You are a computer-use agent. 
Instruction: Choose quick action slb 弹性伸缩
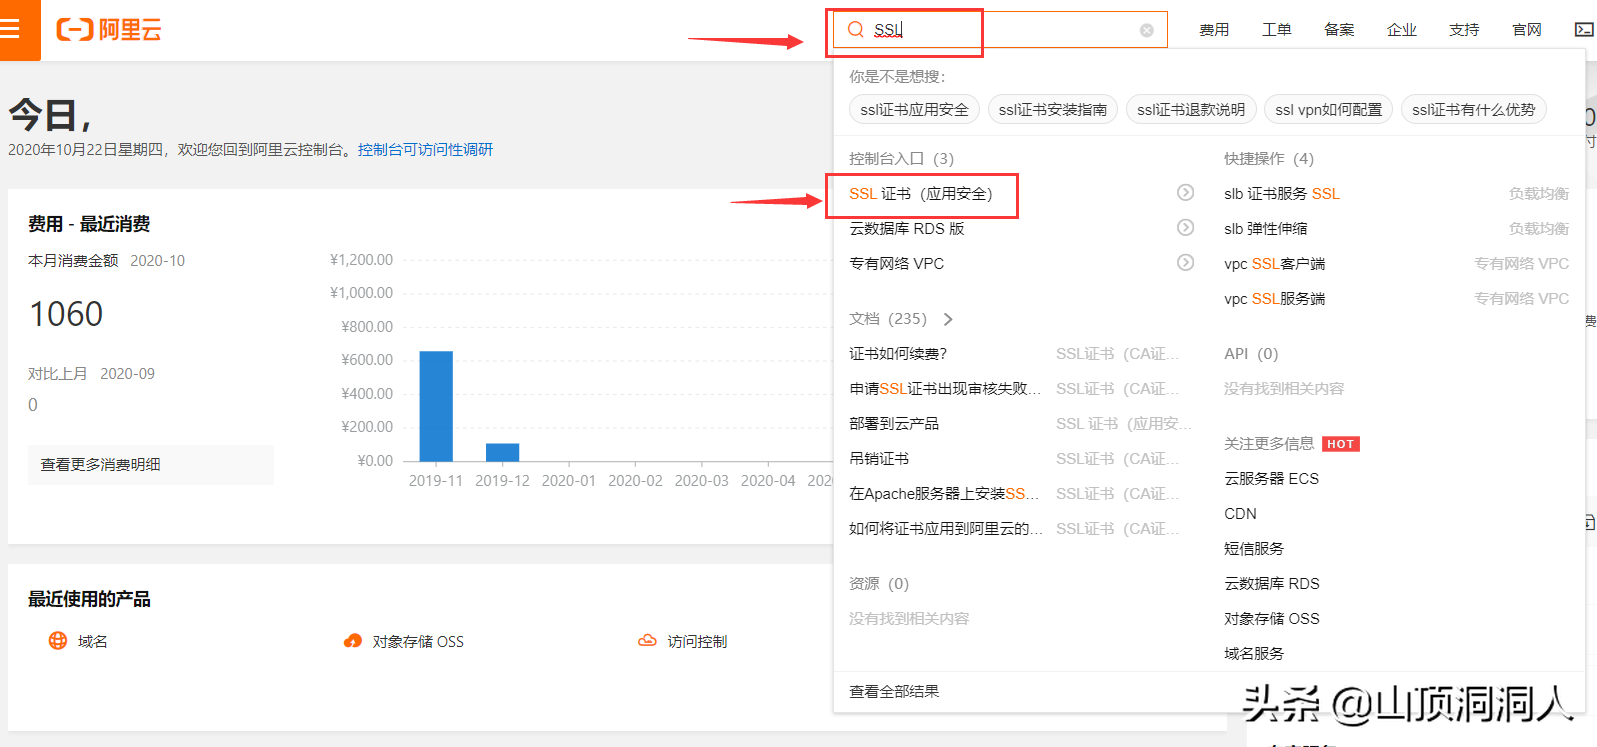pyautogui.click(x=1265, y=229)
